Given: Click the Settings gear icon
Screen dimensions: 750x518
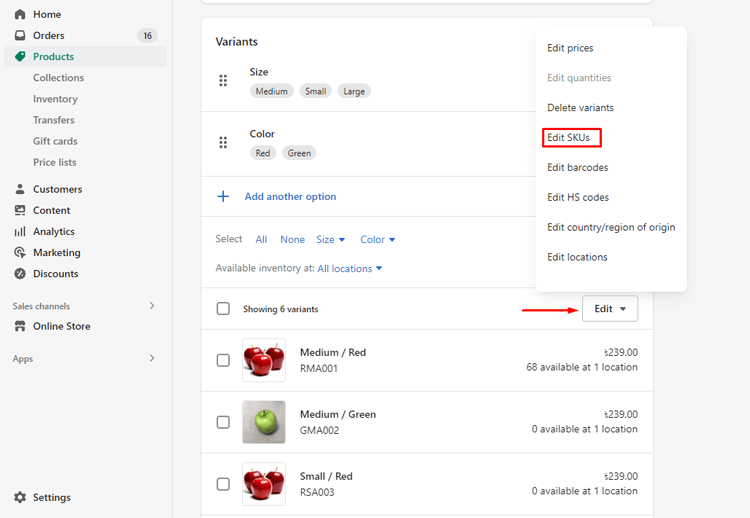Looking at the screenshot, I should click(20, 497).
